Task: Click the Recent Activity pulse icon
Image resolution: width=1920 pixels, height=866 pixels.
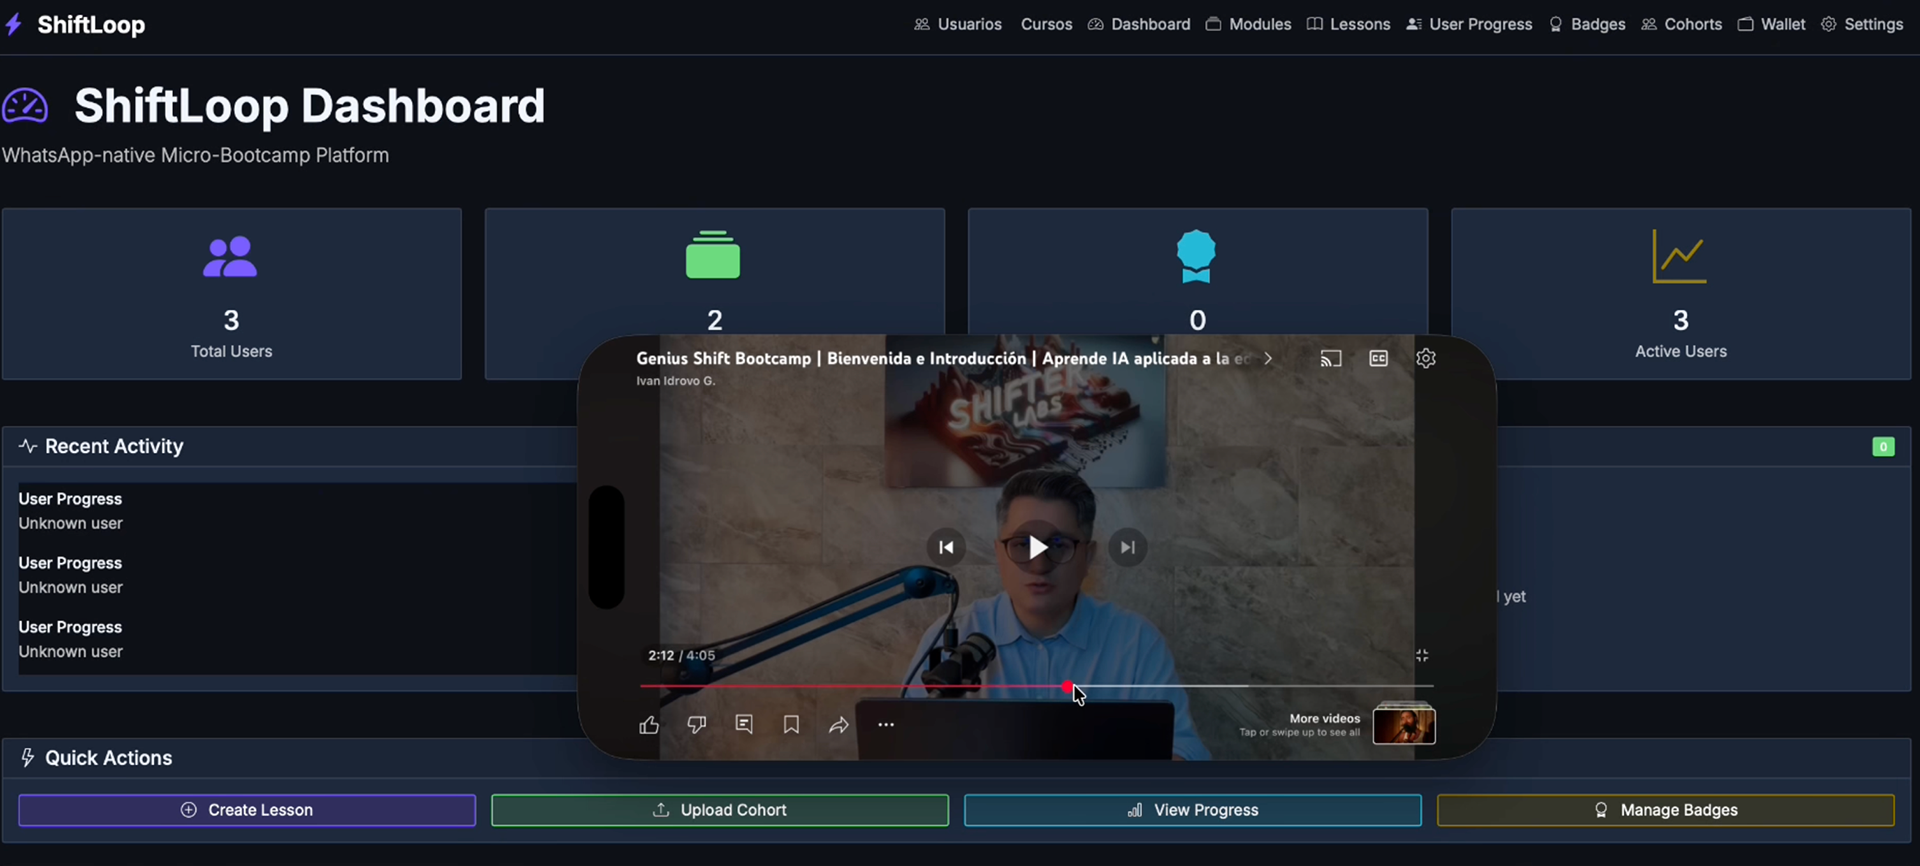Action: click(28, 446)
